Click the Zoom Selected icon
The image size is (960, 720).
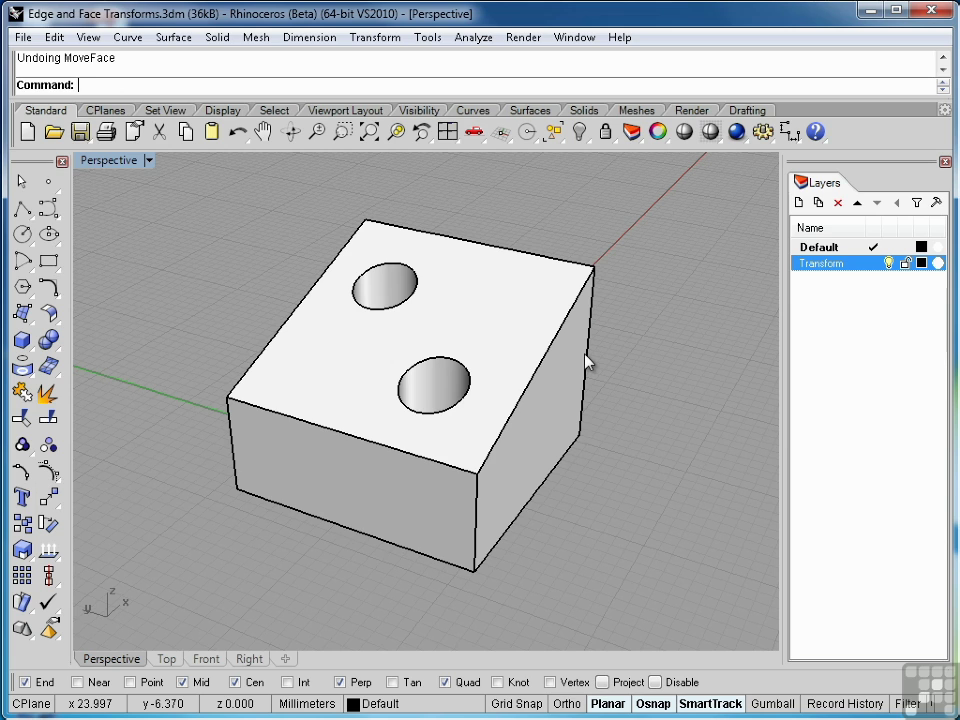396,132
